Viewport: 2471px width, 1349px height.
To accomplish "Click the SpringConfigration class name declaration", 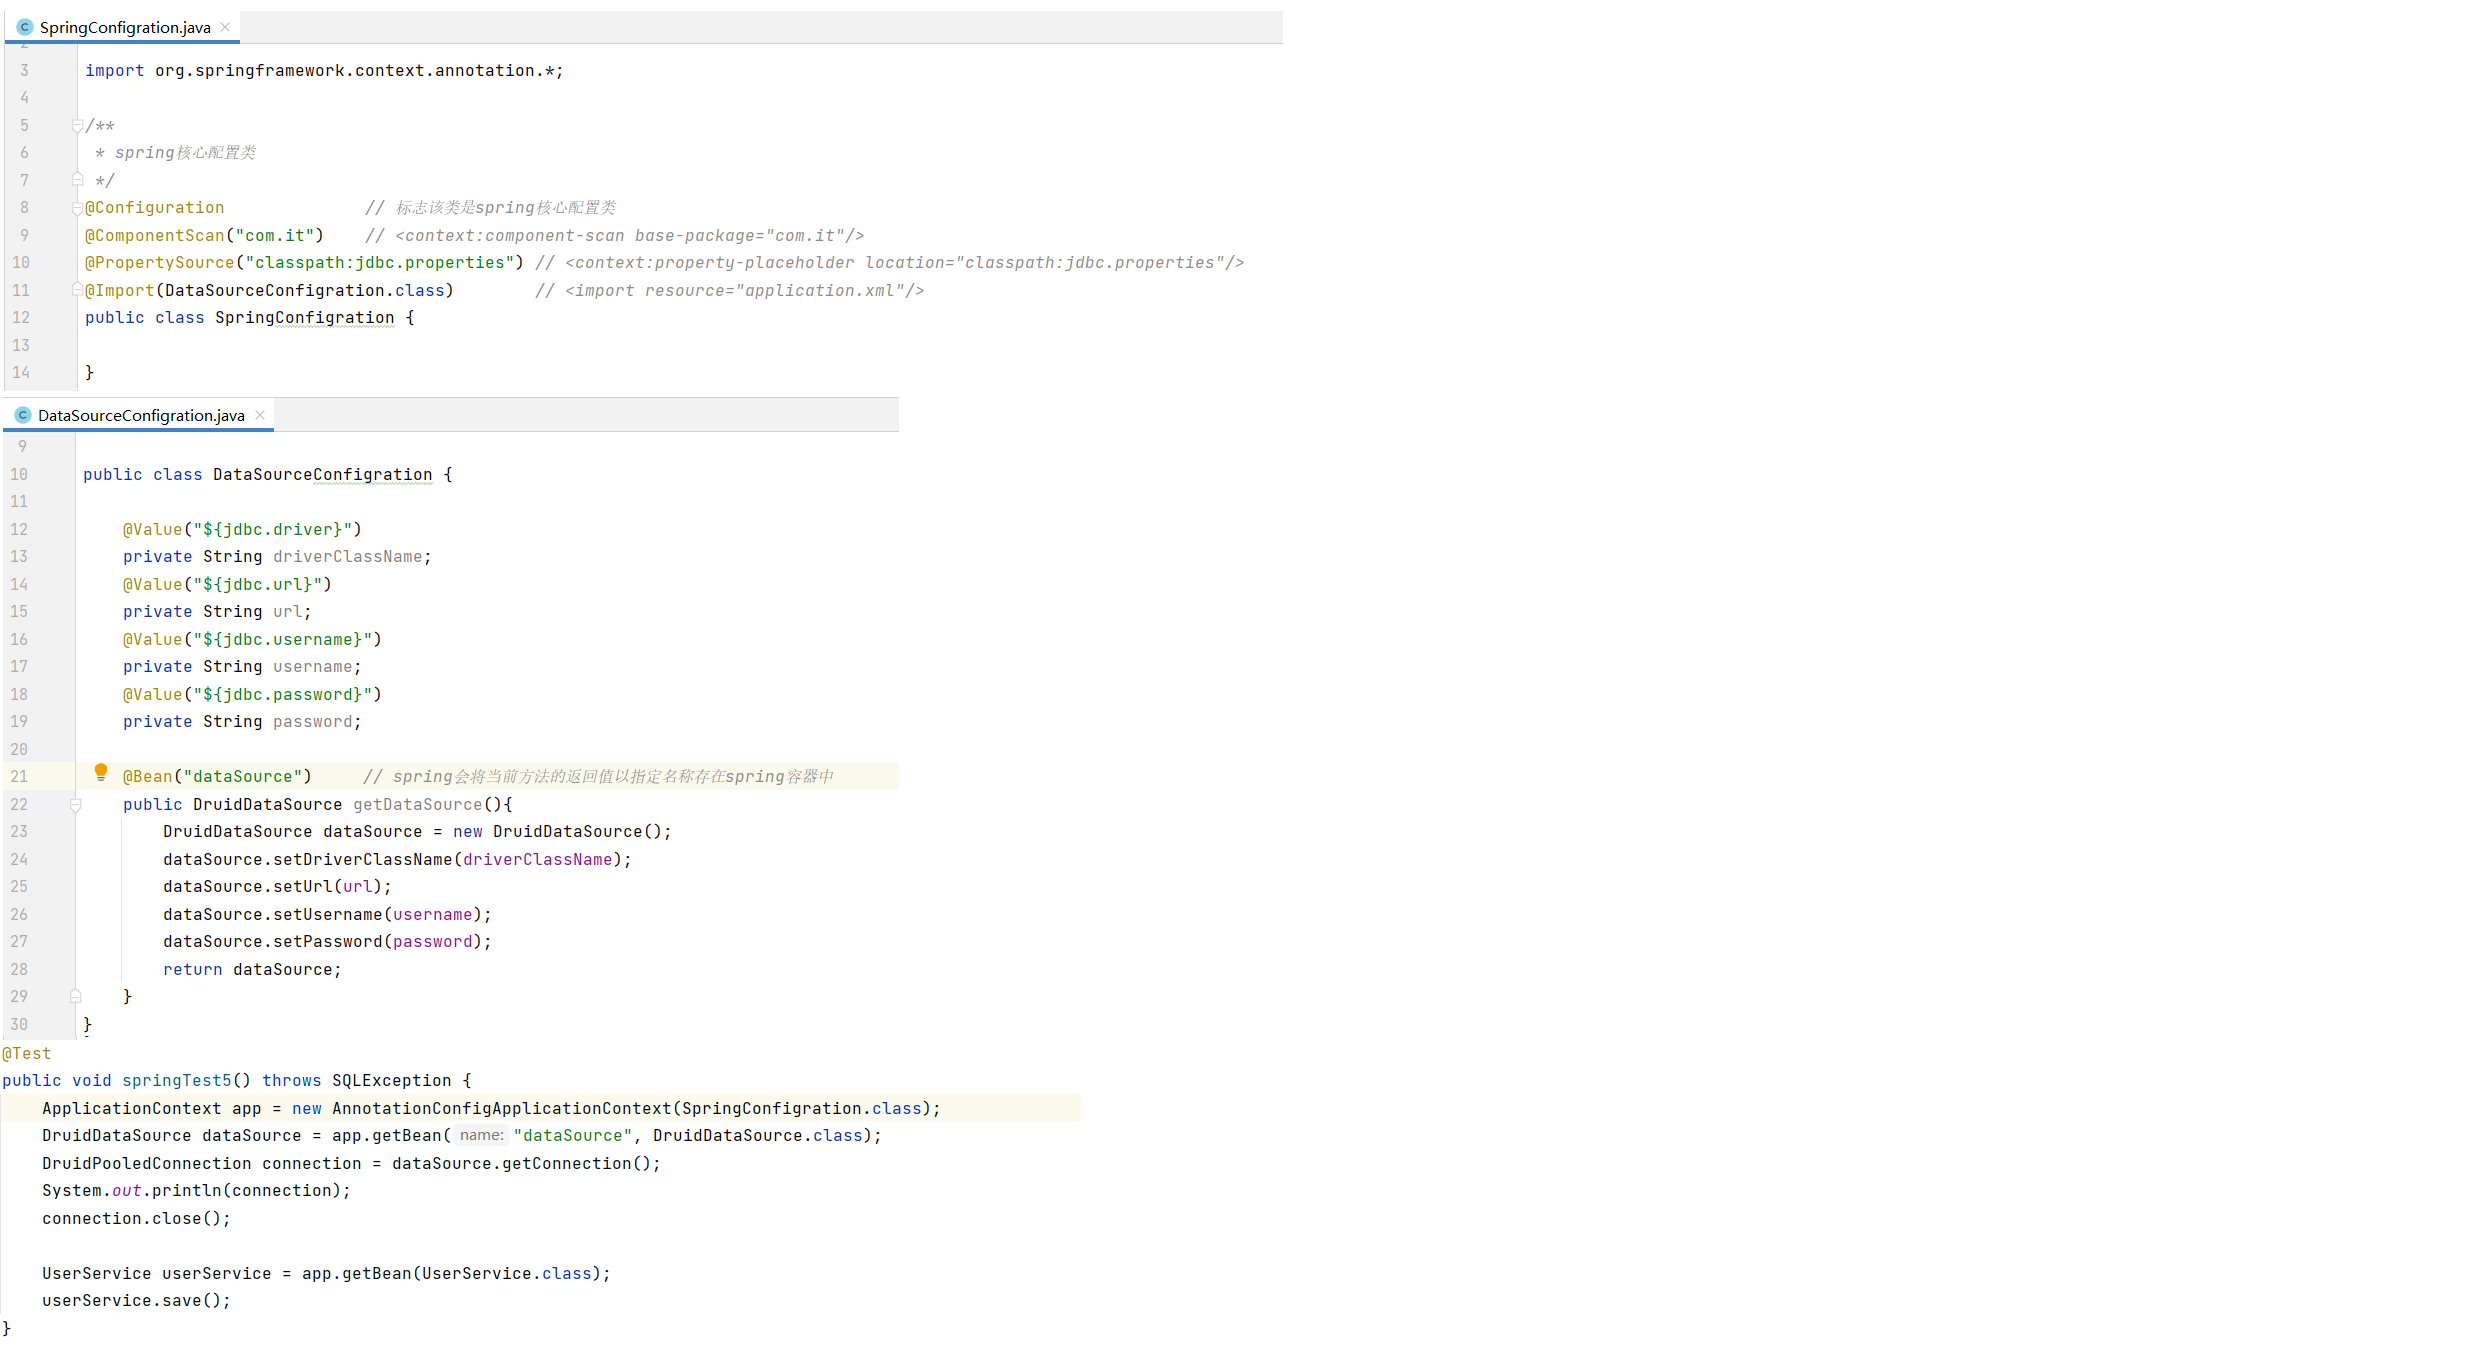I will (304, 317).
